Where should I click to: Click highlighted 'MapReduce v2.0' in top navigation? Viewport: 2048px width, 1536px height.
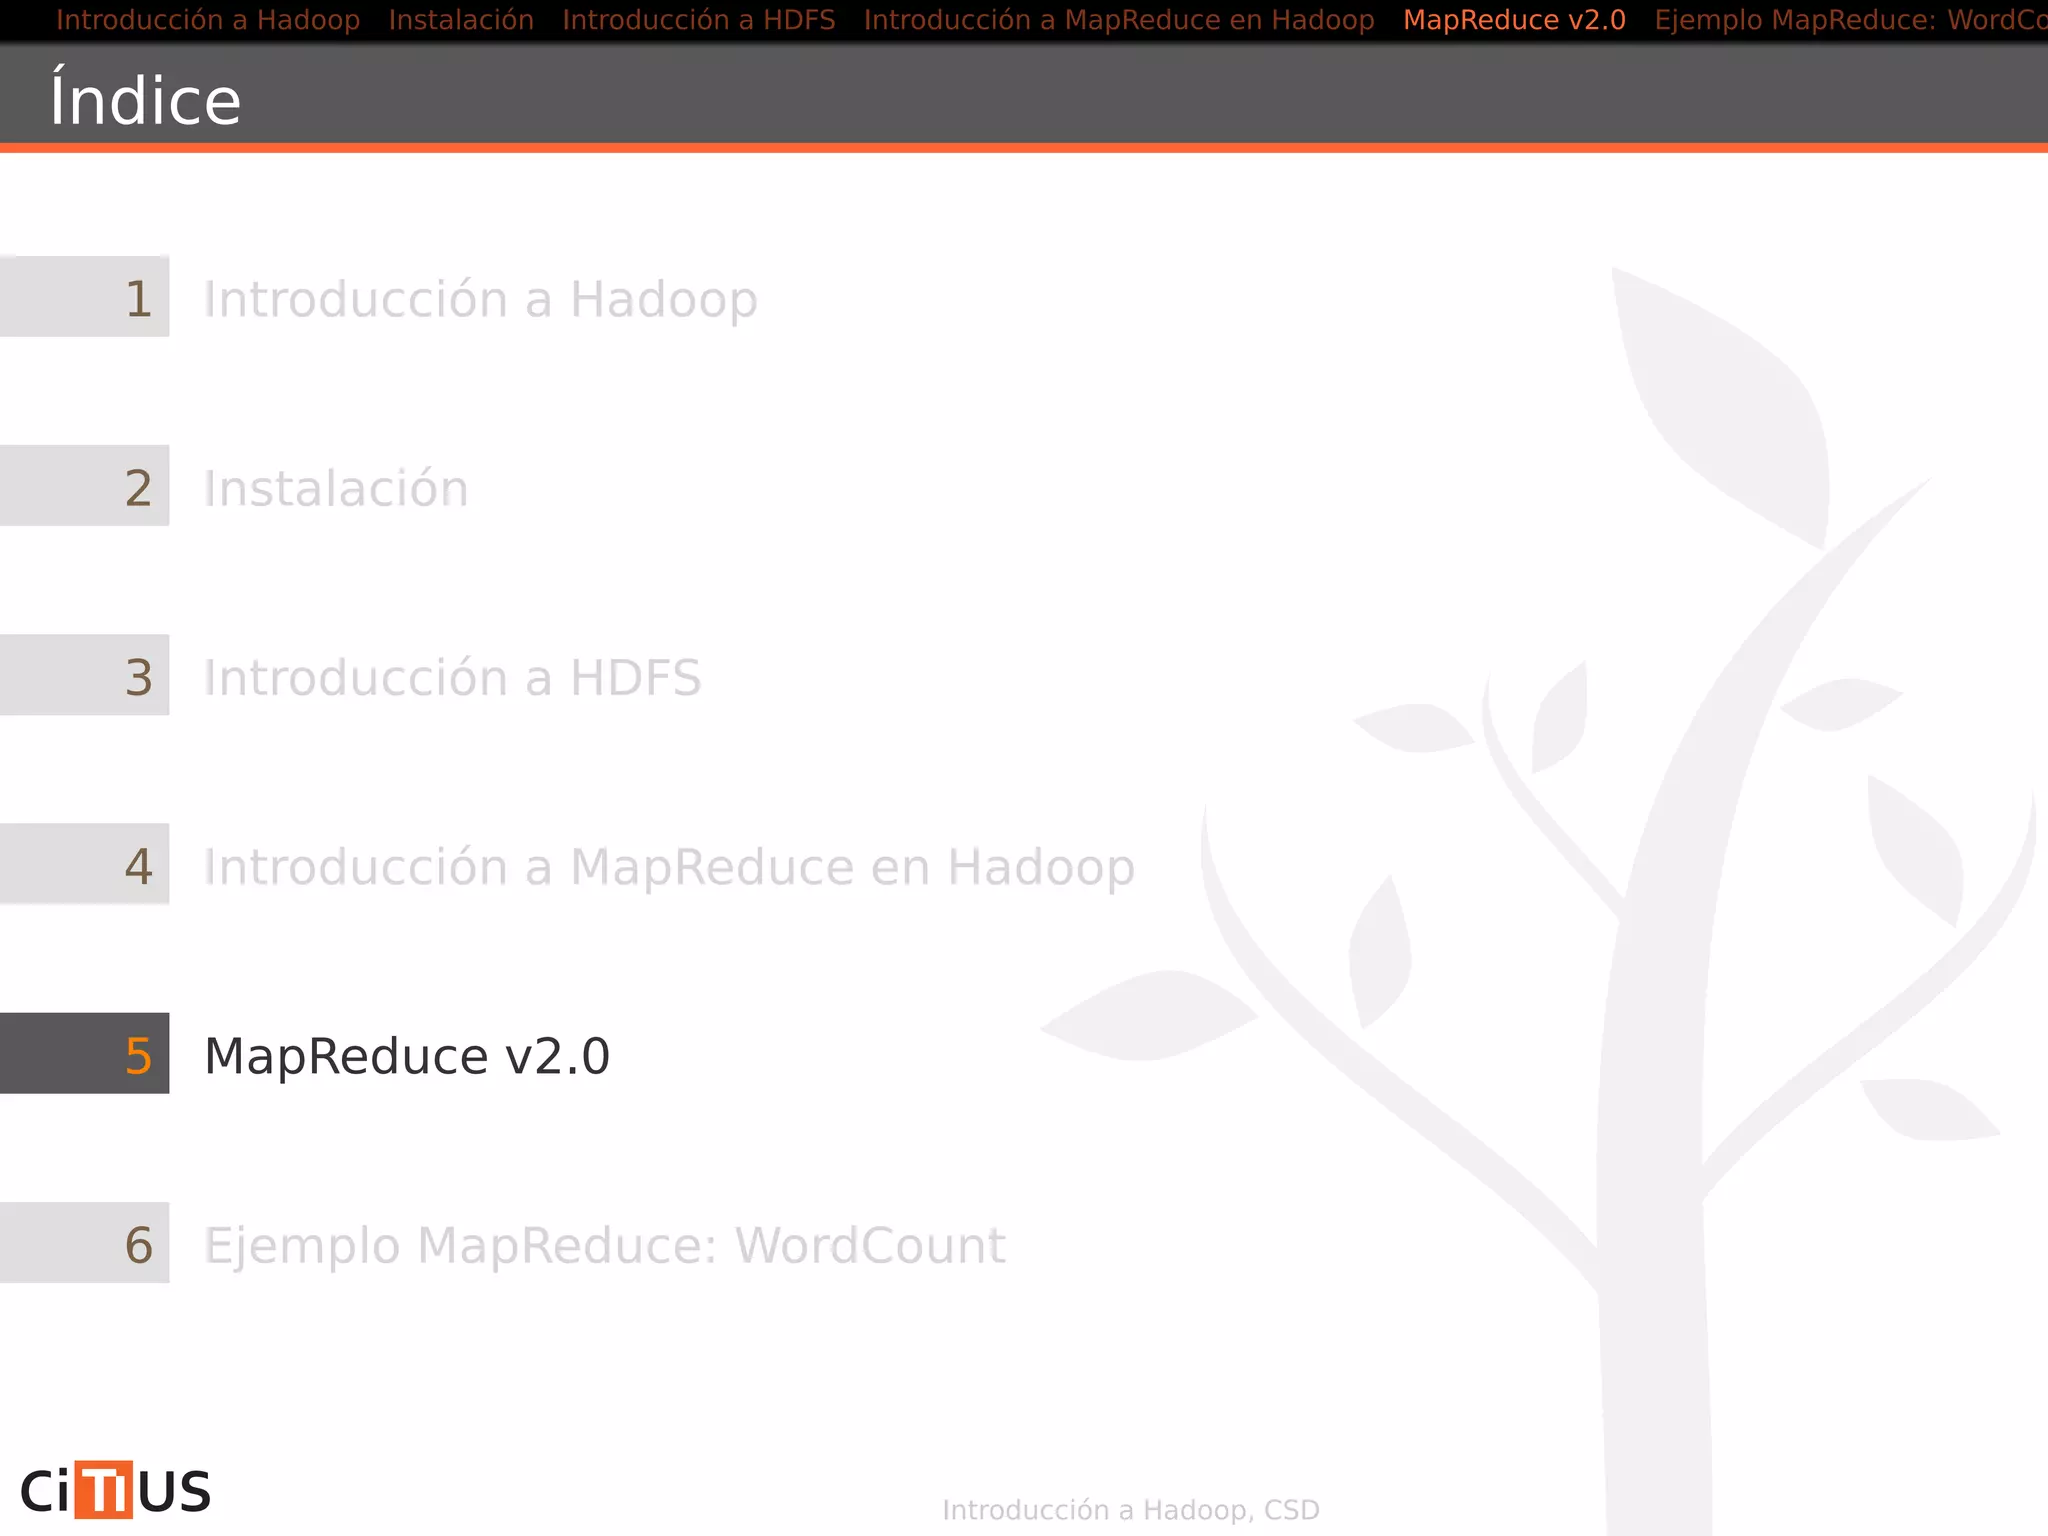click(x=1514, y=20)
